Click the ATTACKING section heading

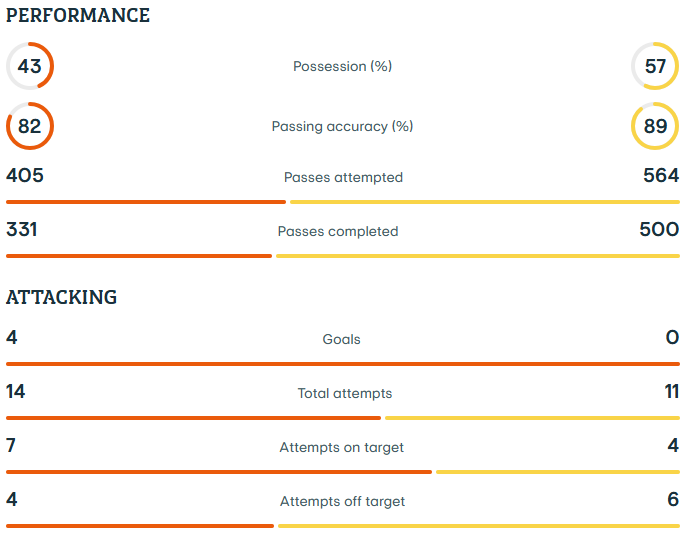click(62, 297)
